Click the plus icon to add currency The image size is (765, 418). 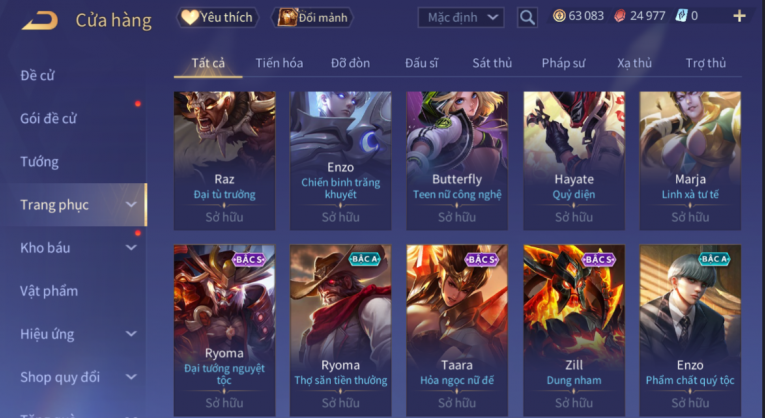click(x=740, y=16)
